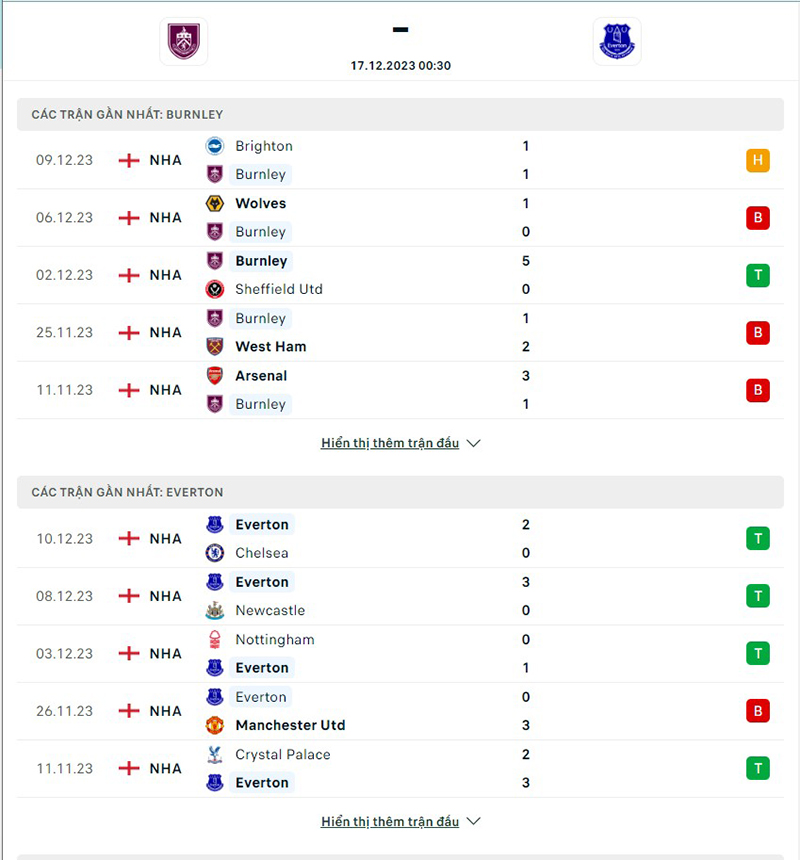This screenshot has width=800, height=860.
Task: Expand more Burnley matches with the chevron
Action: click(472, 443)
